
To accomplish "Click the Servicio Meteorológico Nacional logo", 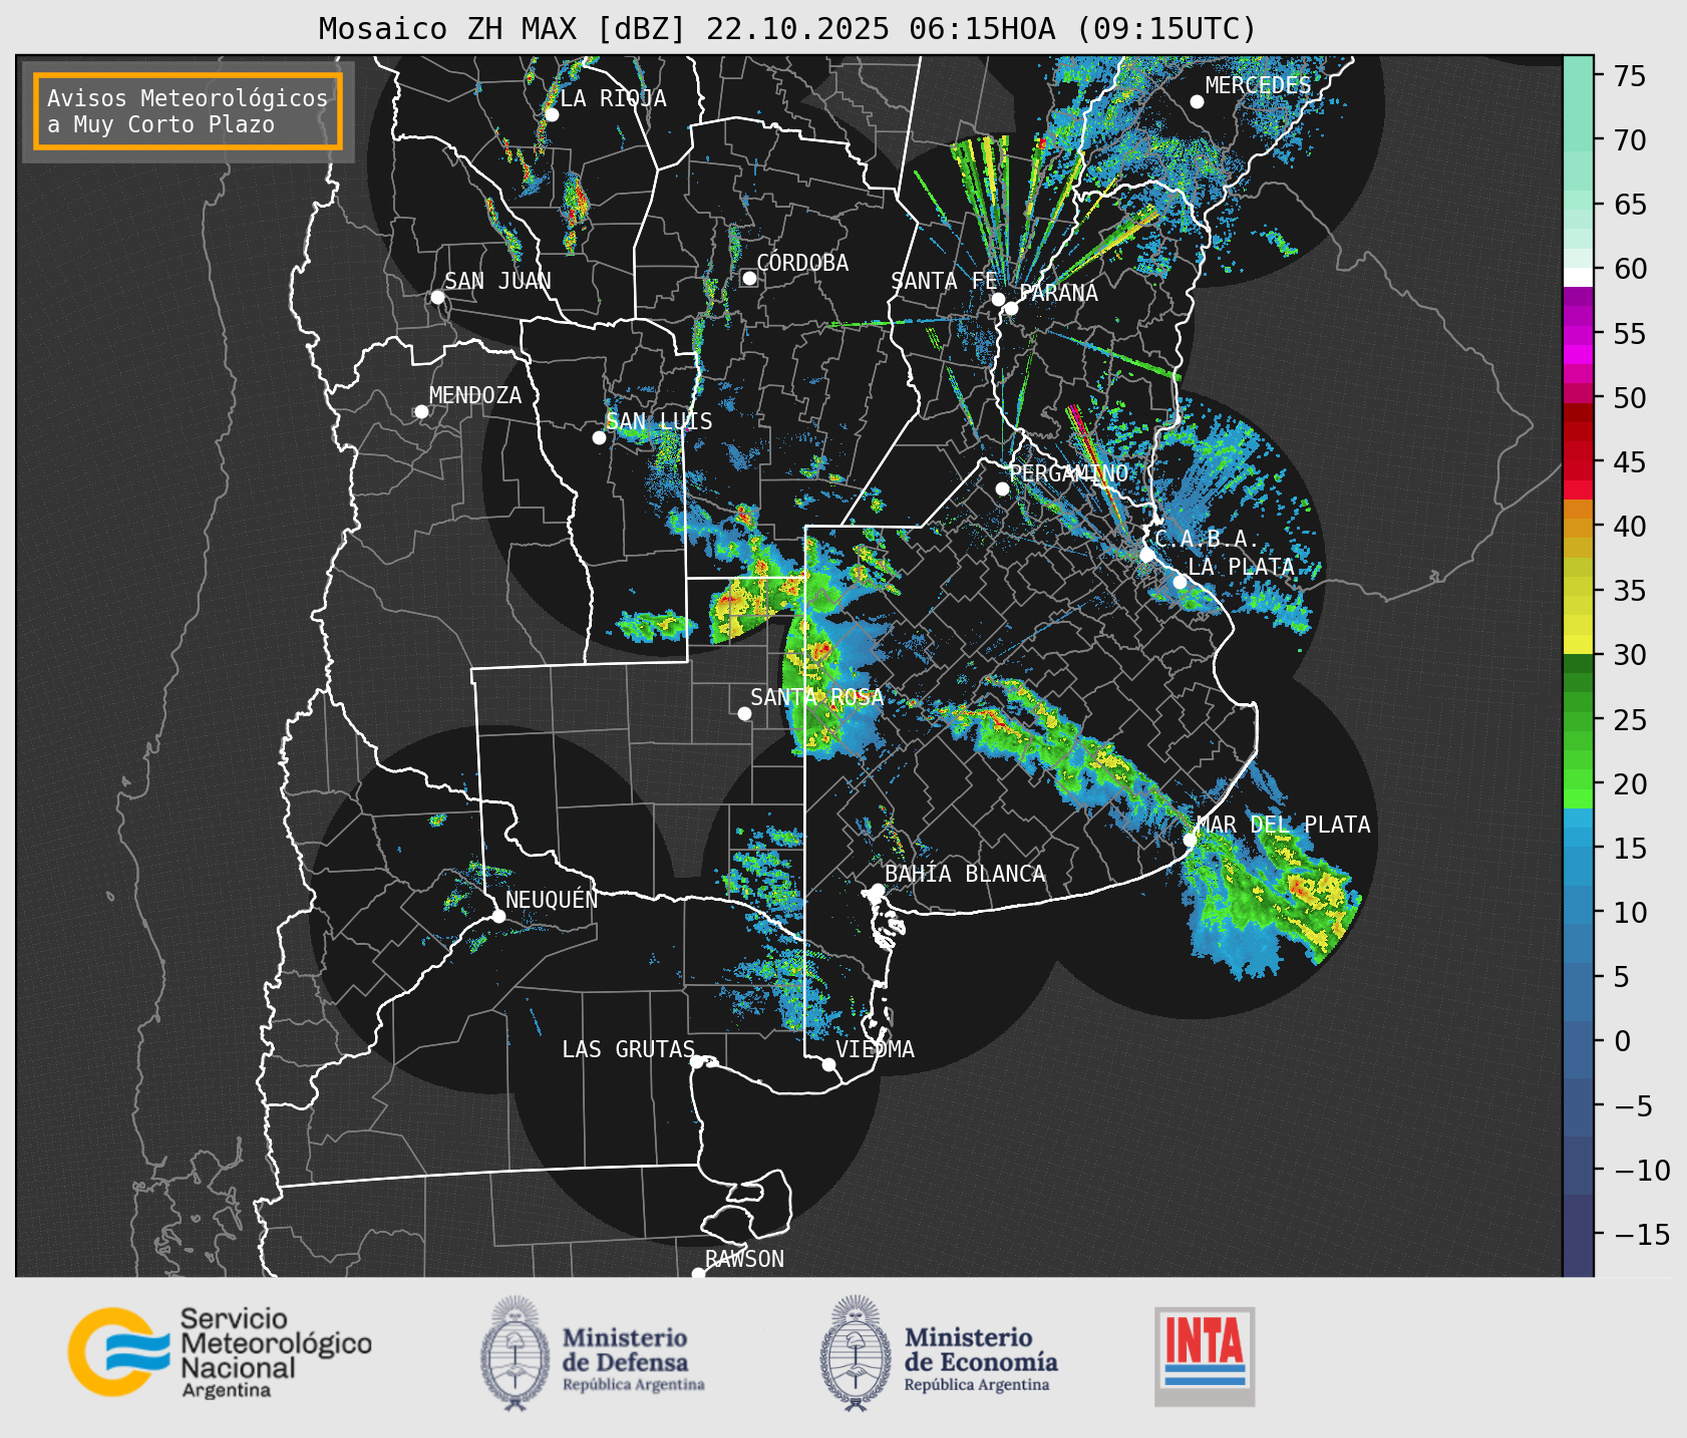I will (x=220, y=1352).
